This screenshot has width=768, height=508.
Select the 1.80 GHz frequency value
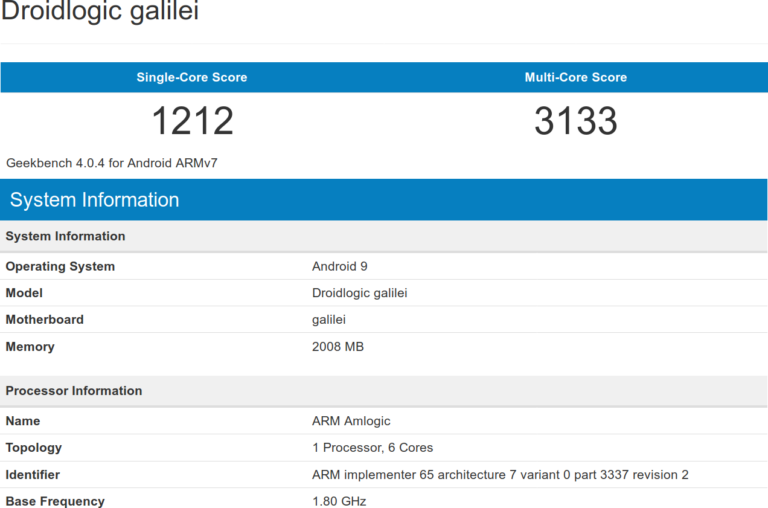point(339,501)
